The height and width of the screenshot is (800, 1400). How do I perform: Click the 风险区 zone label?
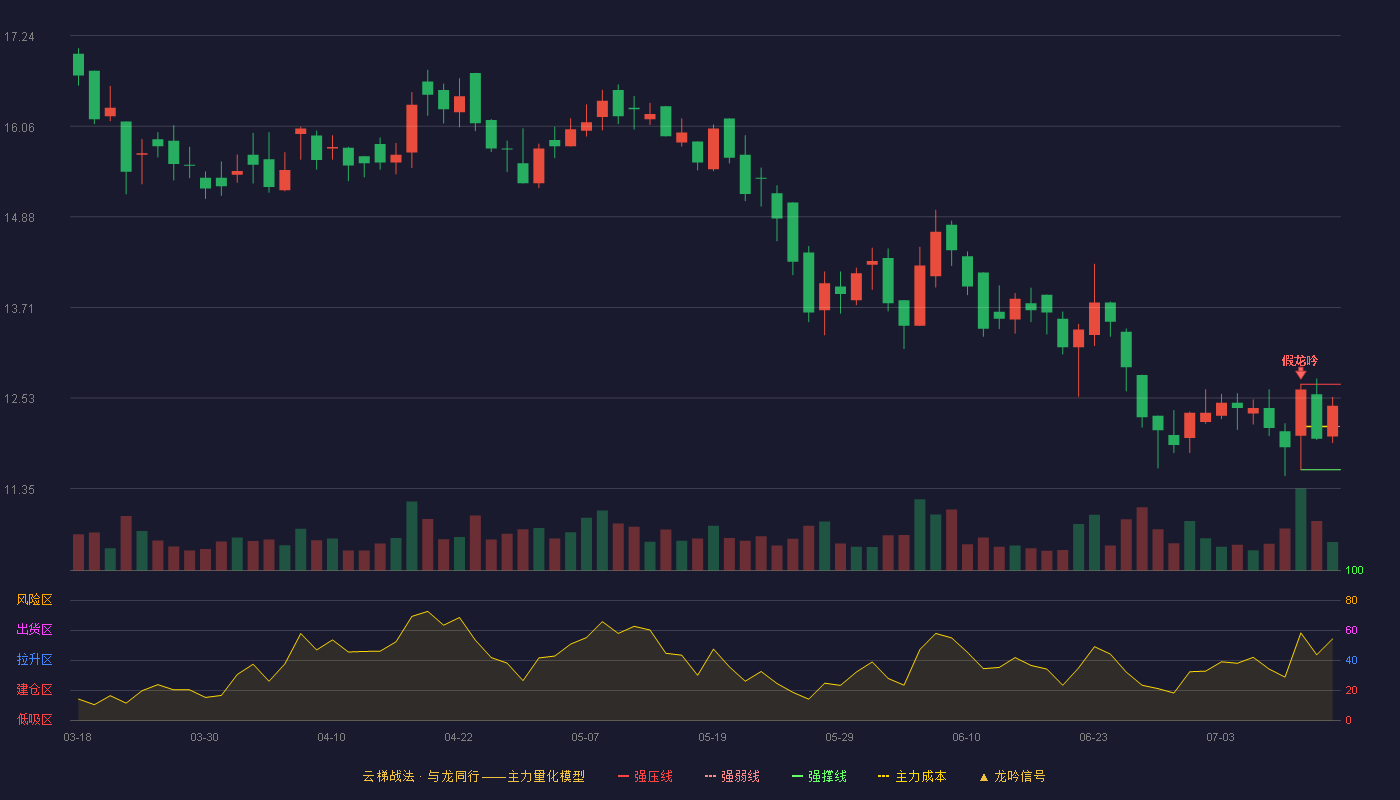34,600
